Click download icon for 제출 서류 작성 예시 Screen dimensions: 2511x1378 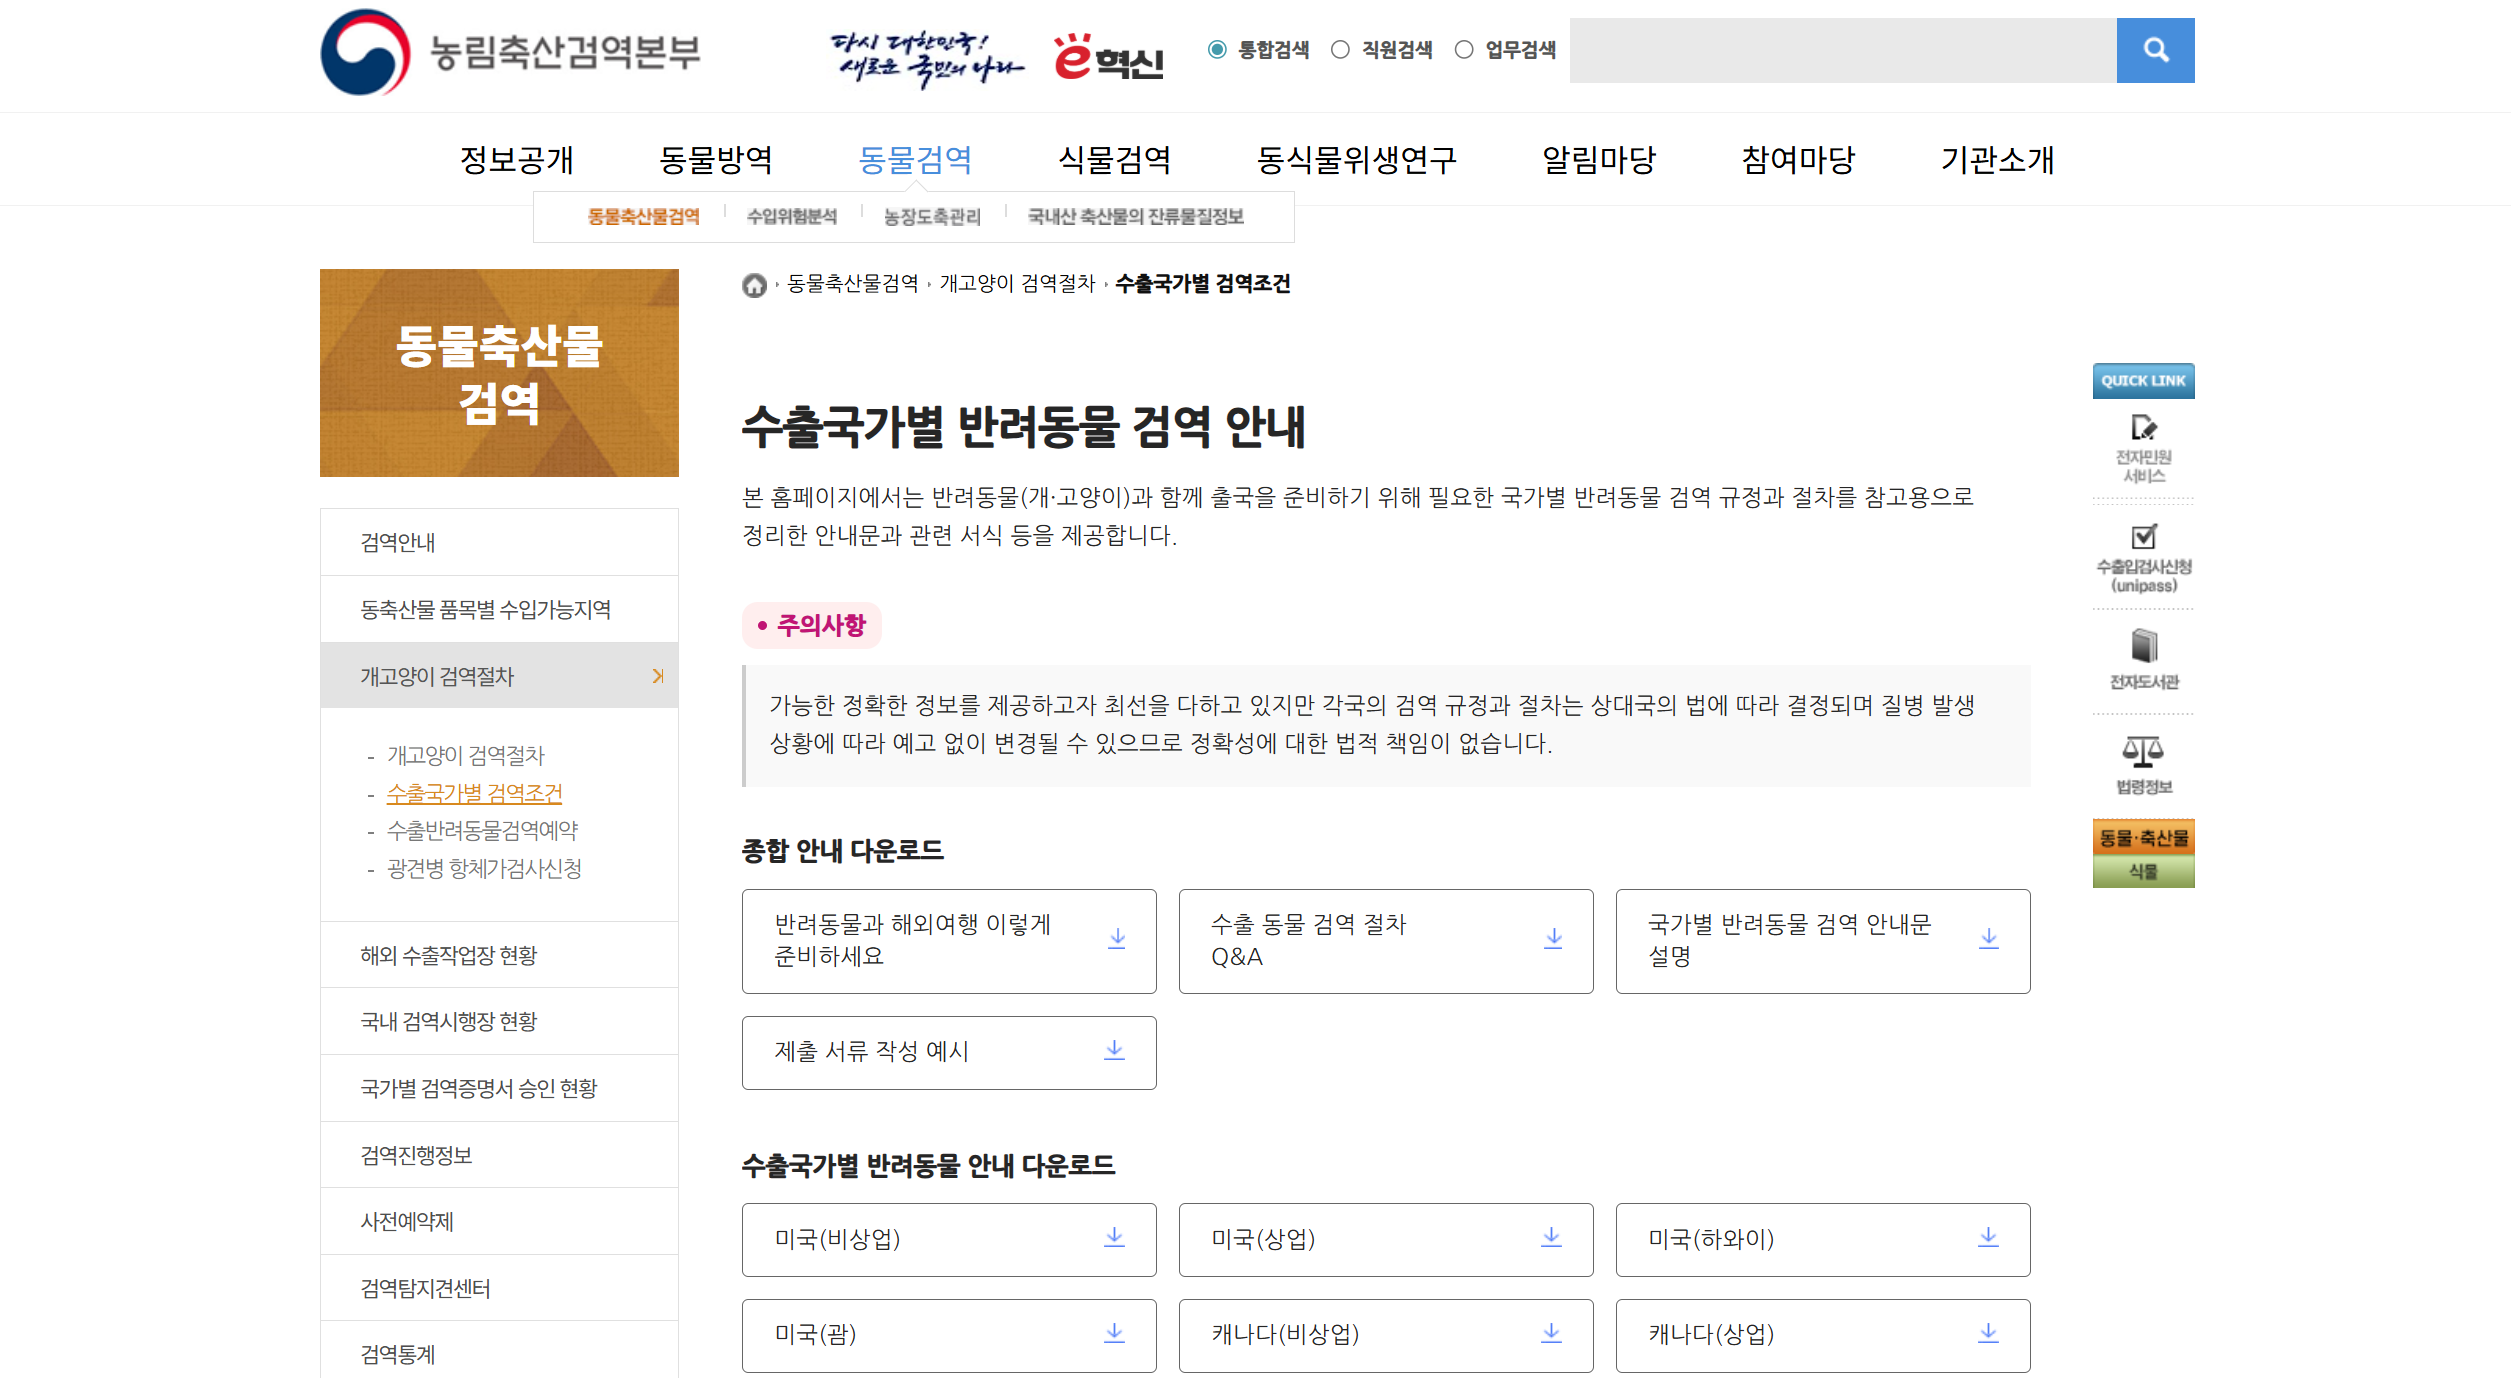point(1114,1051)
